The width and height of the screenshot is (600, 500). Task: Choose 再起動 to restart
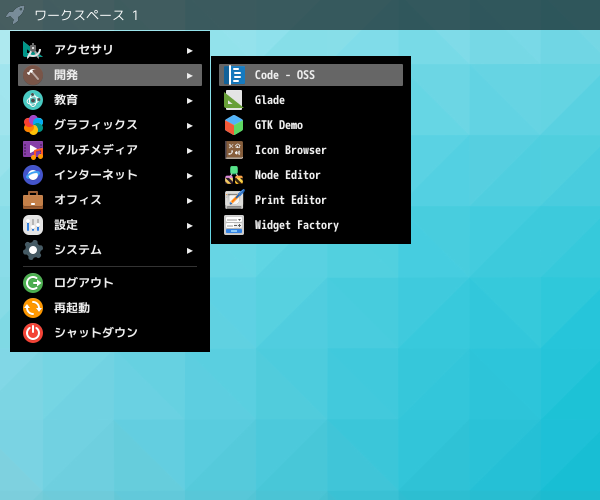[x=110, y=308]
